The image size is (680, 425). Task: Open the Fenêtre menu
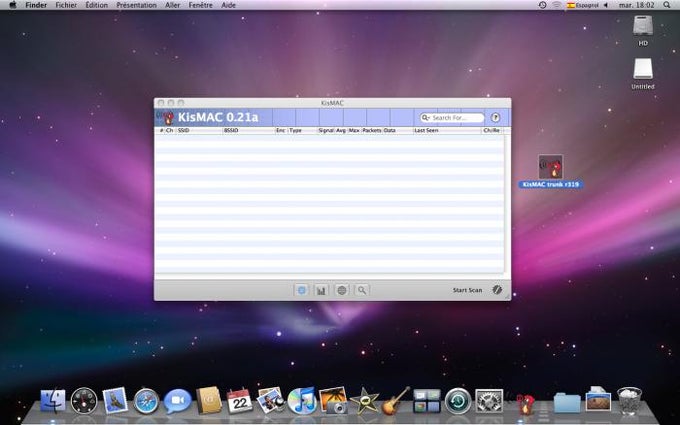point(201,5)
